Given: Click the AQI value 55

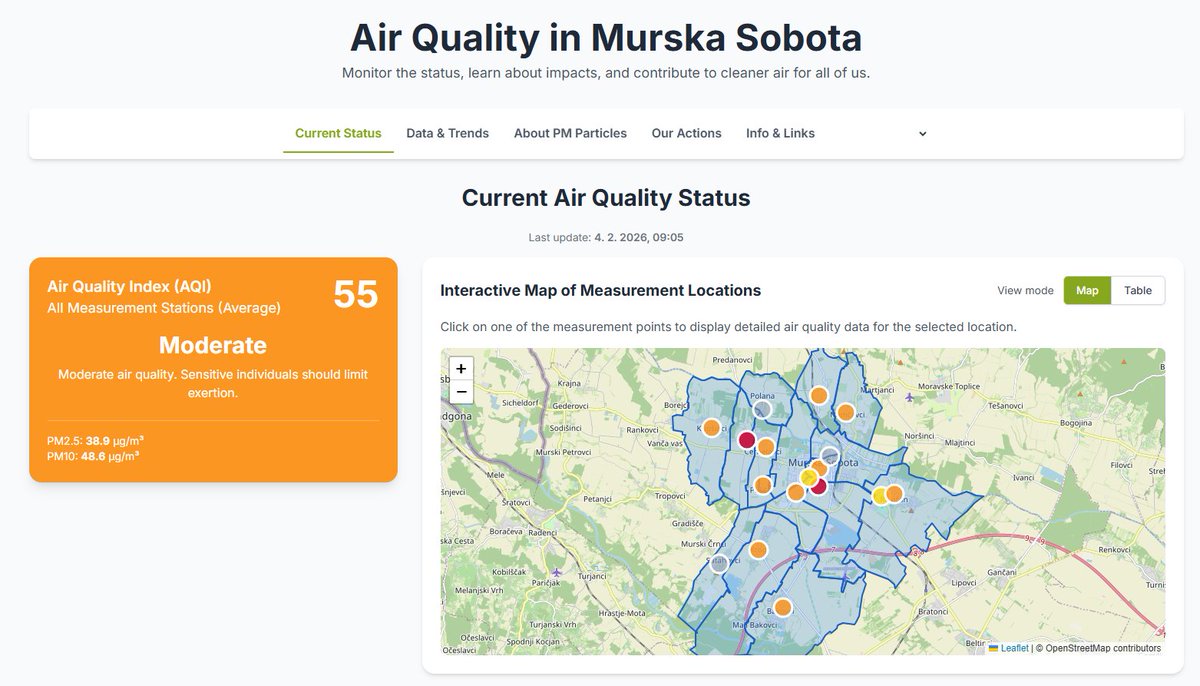Looking at the screenshot, I should pyautogui.click(x=355, y=295).
